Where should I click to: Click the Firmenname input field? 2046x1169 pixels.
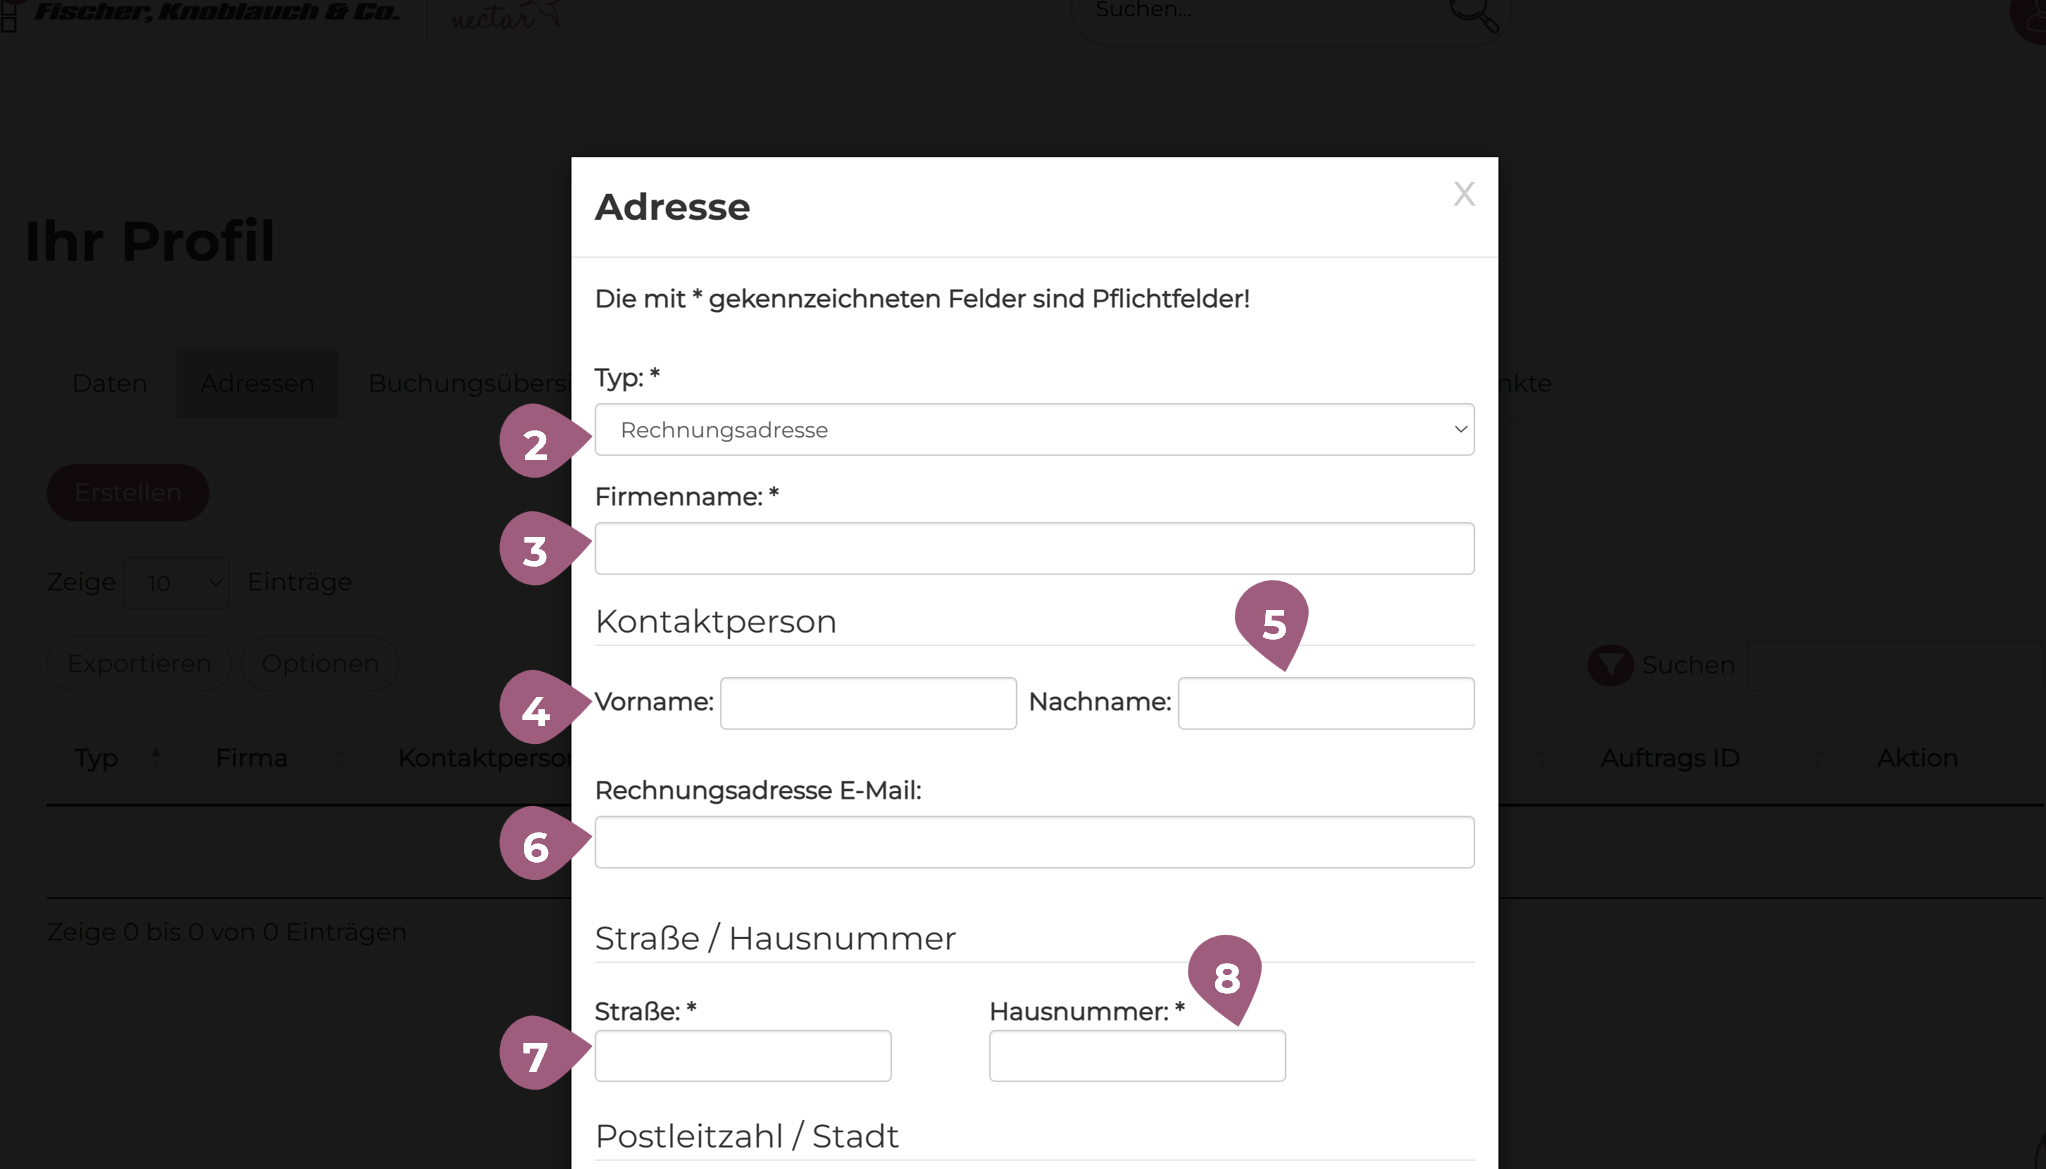click(1034, 548)
